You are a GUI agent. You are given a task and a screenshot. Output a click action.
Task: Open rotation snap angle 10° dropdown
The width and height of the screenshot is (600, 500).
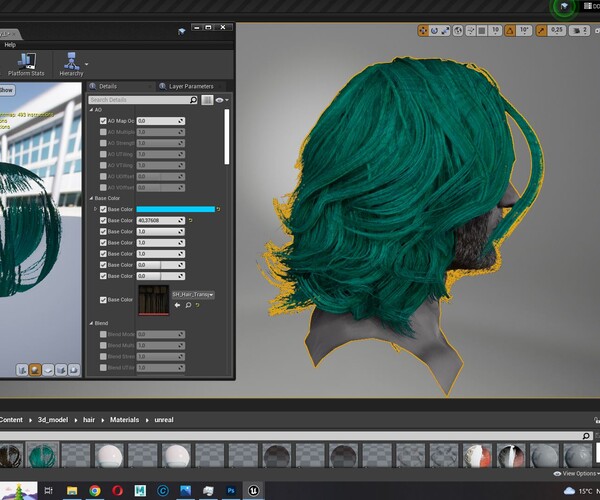pos(524,31)
